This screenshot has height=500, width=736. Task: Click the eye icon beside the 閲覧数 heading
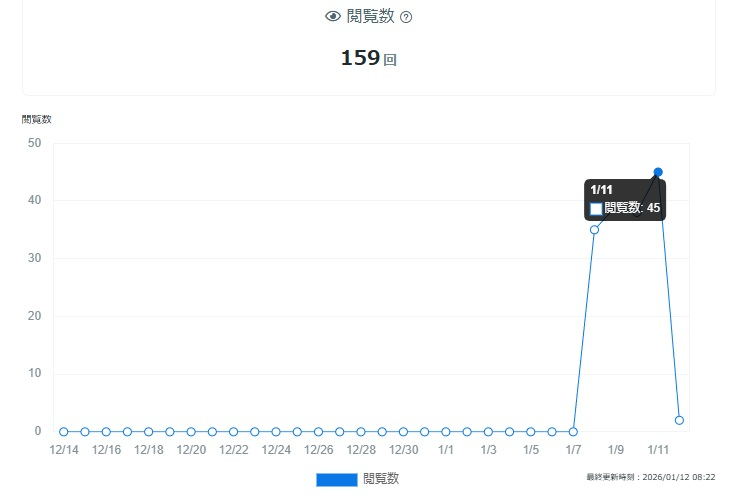point(333,16)
